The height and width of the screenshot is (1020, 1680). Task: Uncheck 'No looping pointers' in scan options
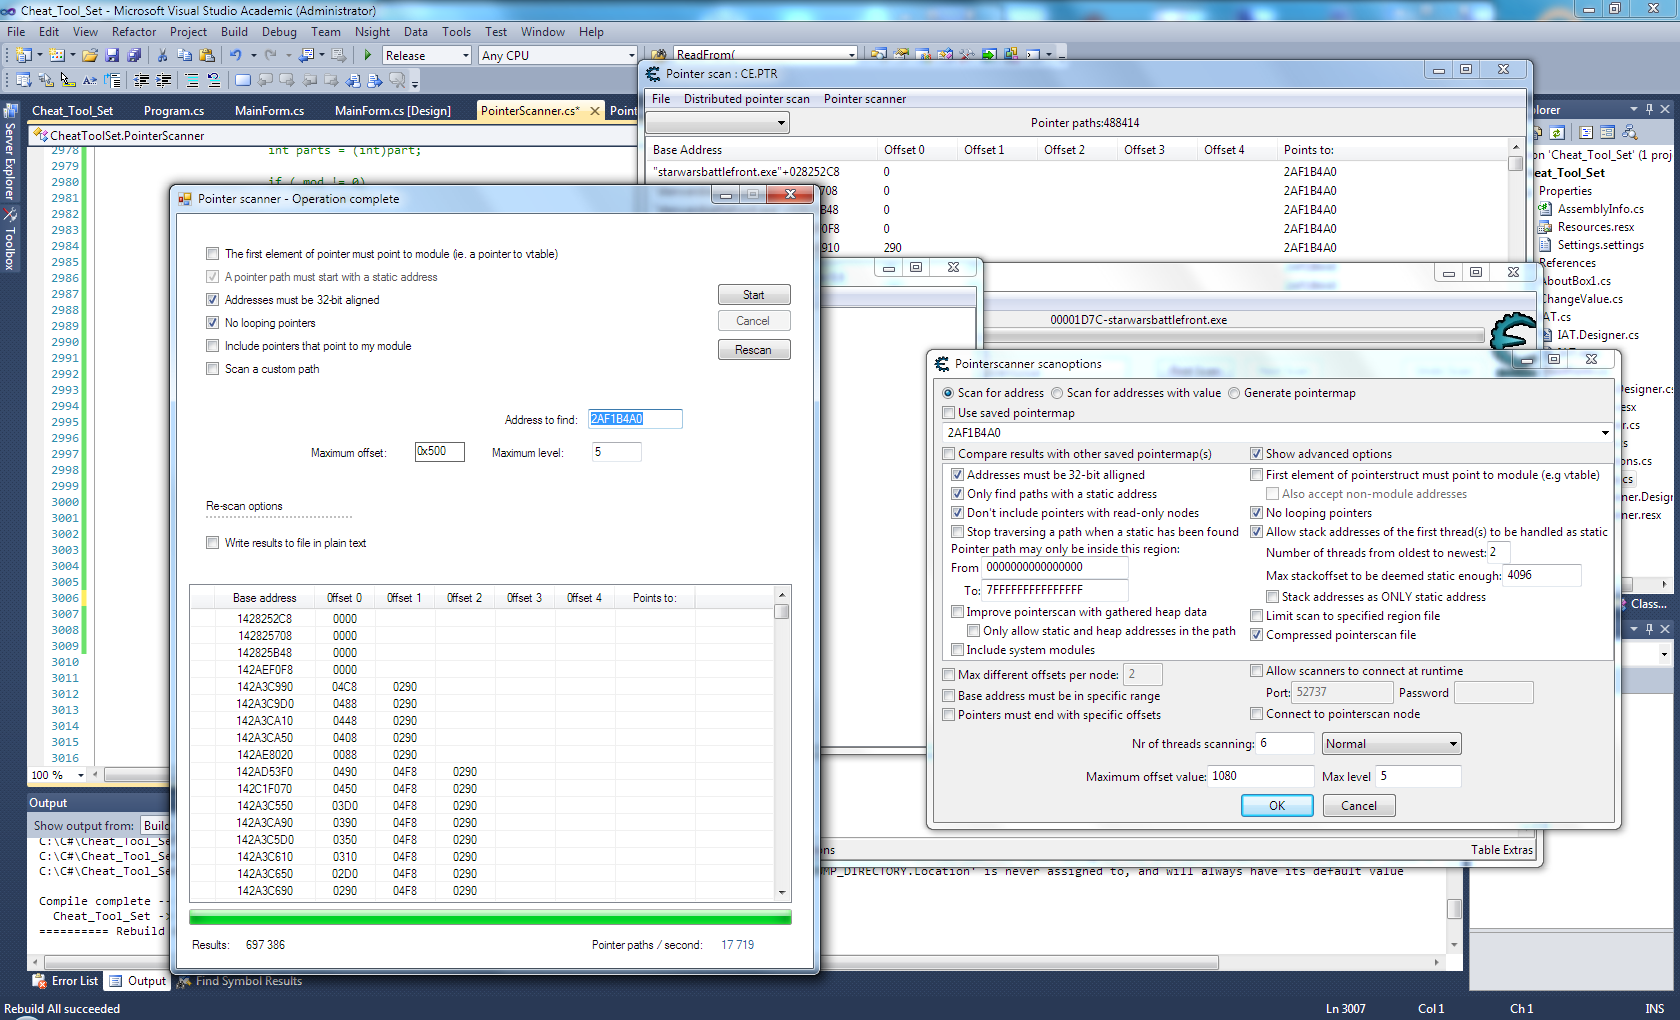click(x=1257, y=513)
